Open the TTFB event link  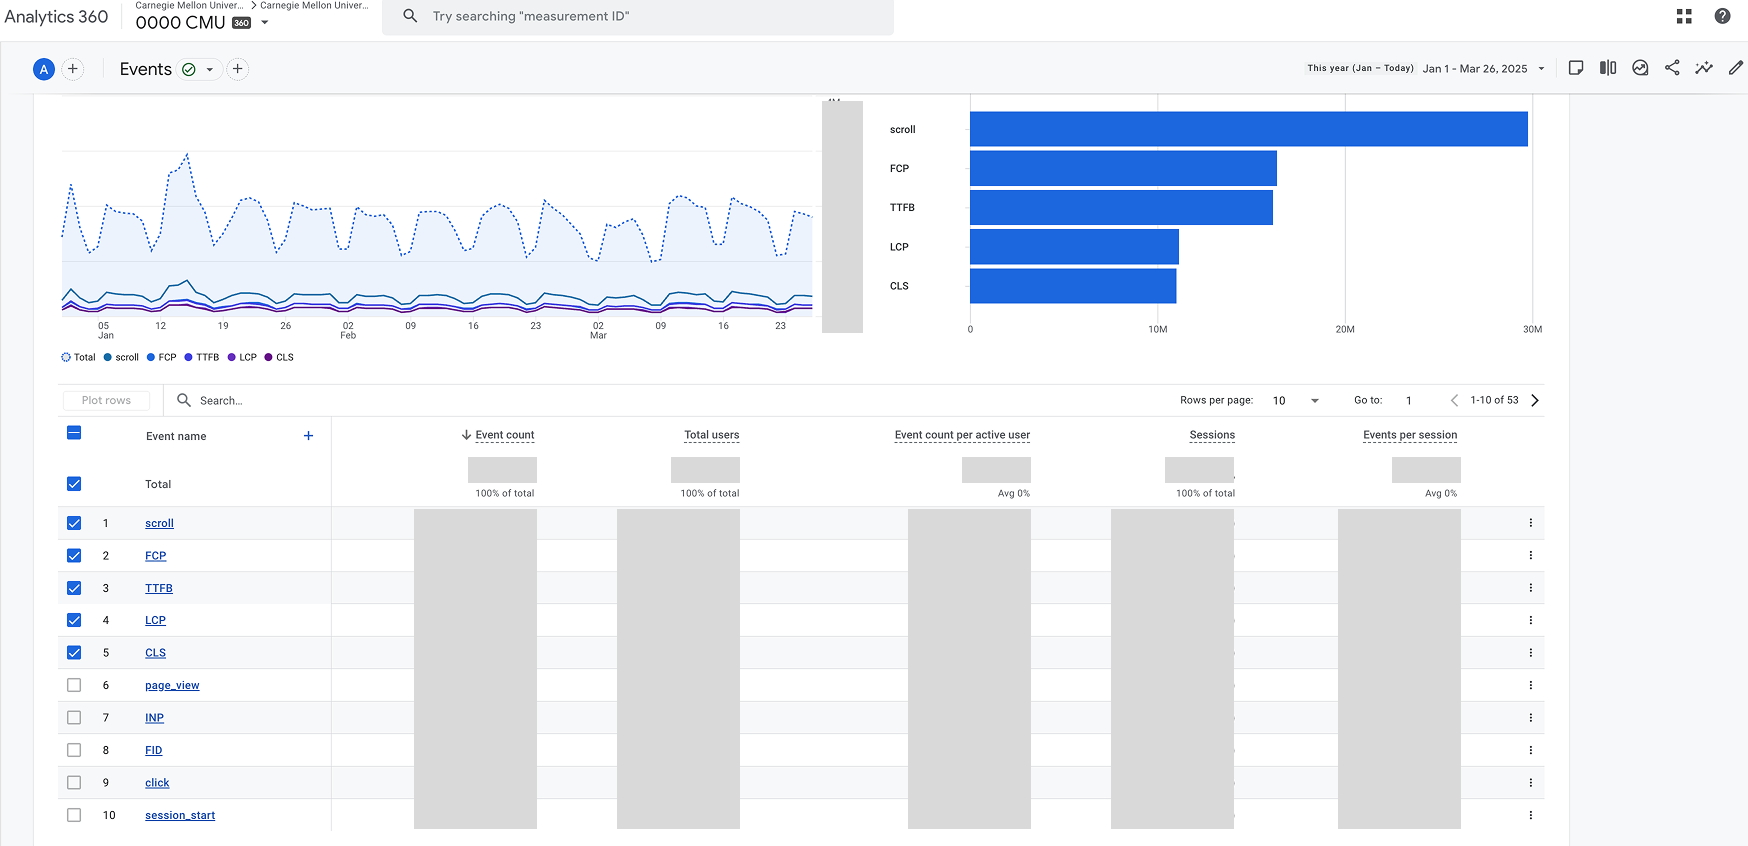159,588
